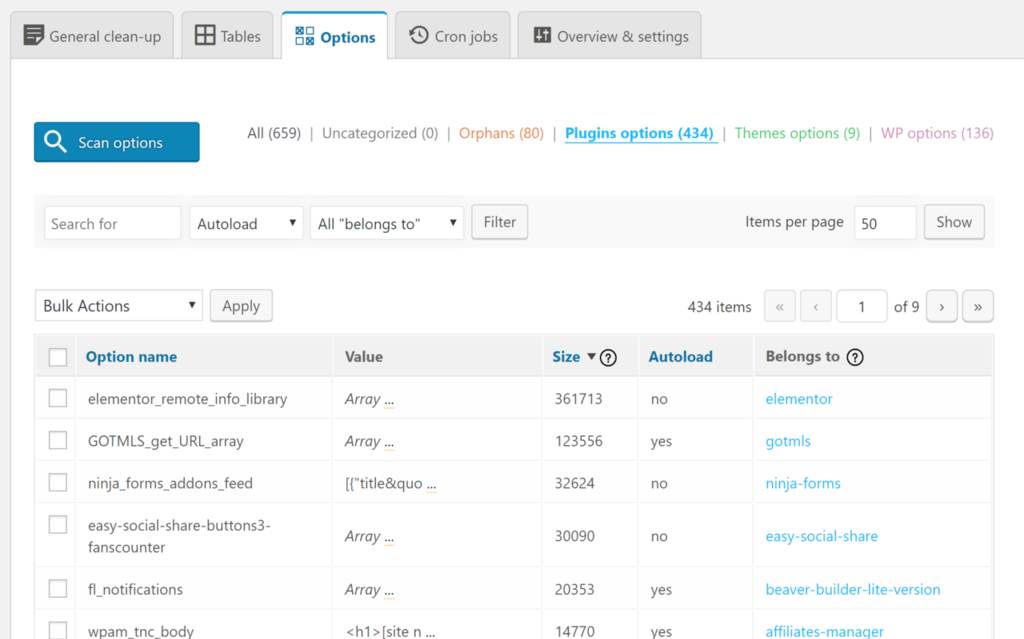Show the Orphans (80) options category
The width and height of the screenshot is (1024, 639).
[x=501, y=133]
